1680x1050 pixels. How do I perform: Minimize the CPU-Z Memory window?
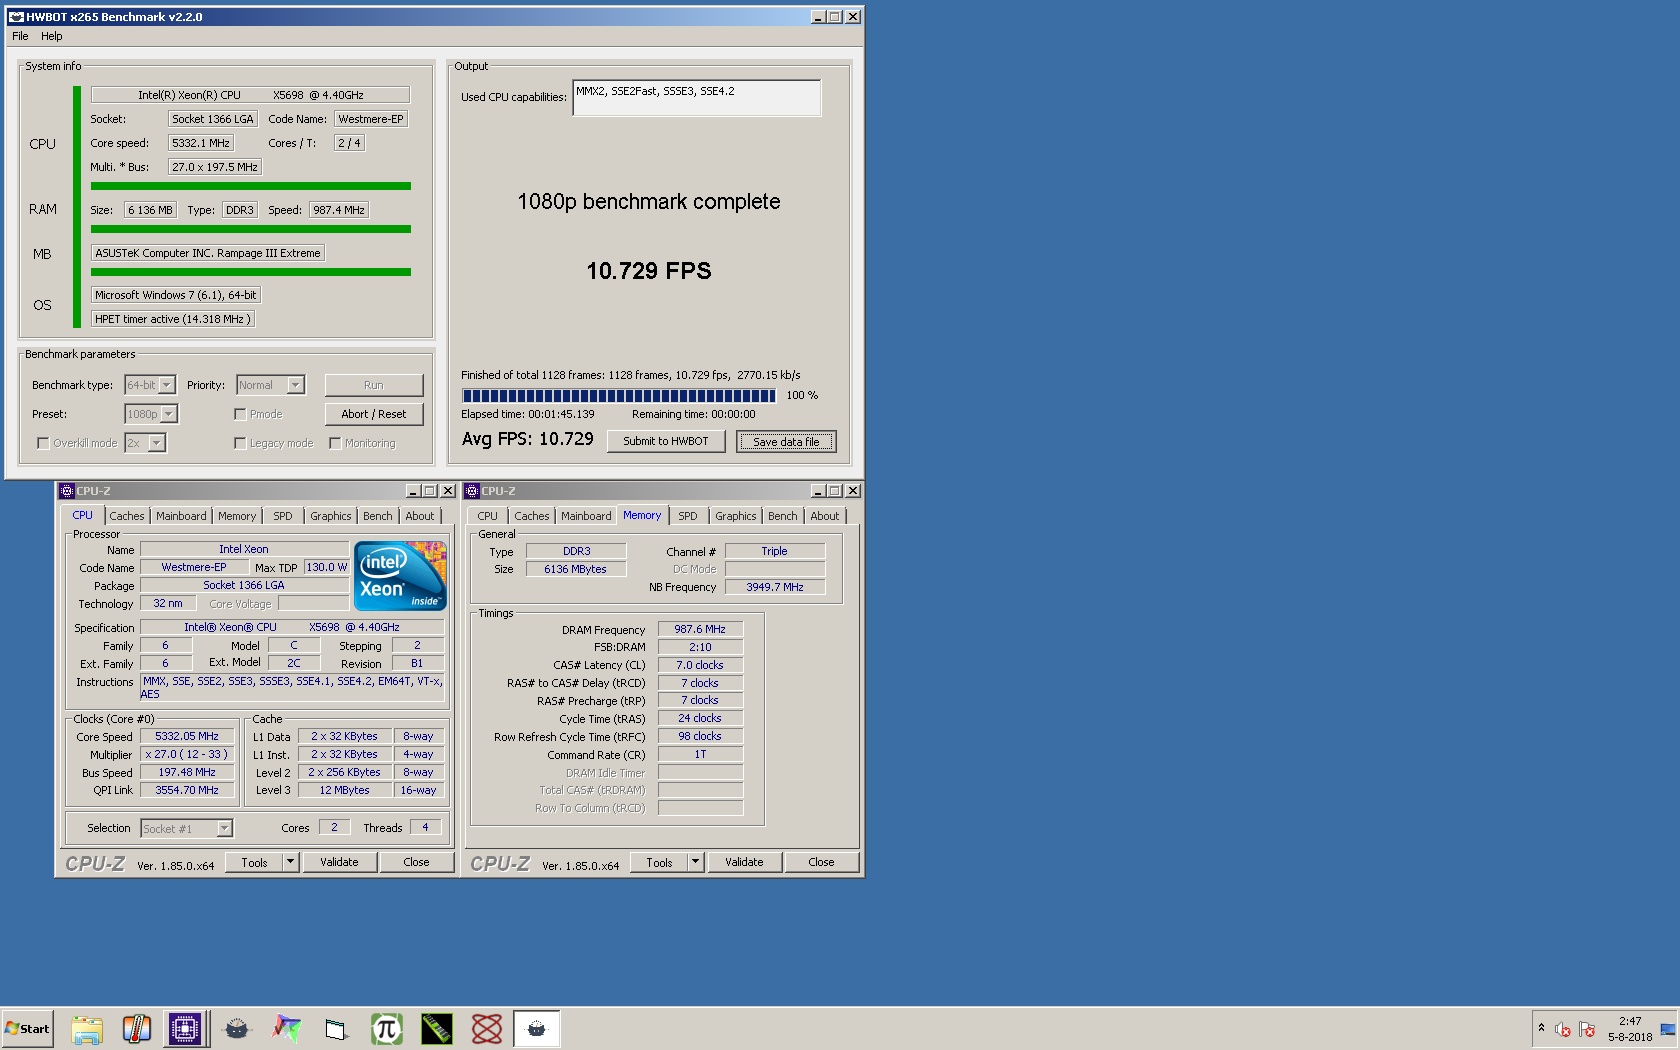(x=818, y=491)
